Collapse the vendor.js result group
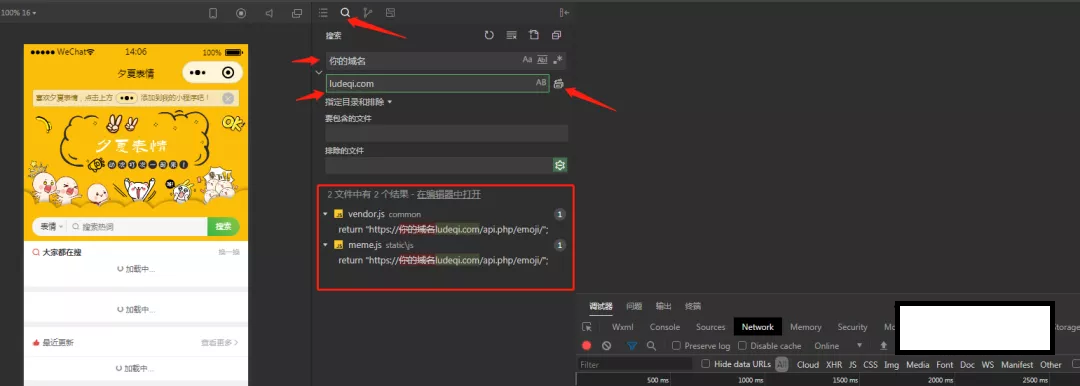The image size is (1080, 386). [325, 214]
